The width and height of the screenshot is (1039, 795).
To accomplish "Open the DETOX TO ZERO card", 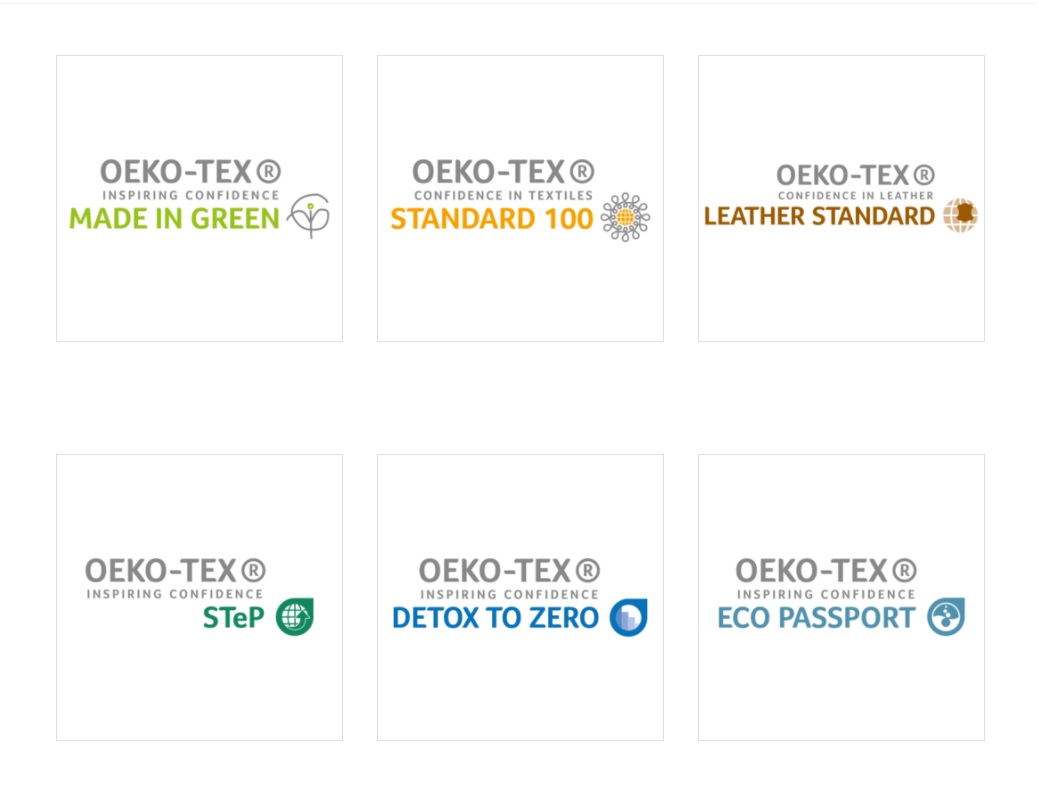I will 520,598.
